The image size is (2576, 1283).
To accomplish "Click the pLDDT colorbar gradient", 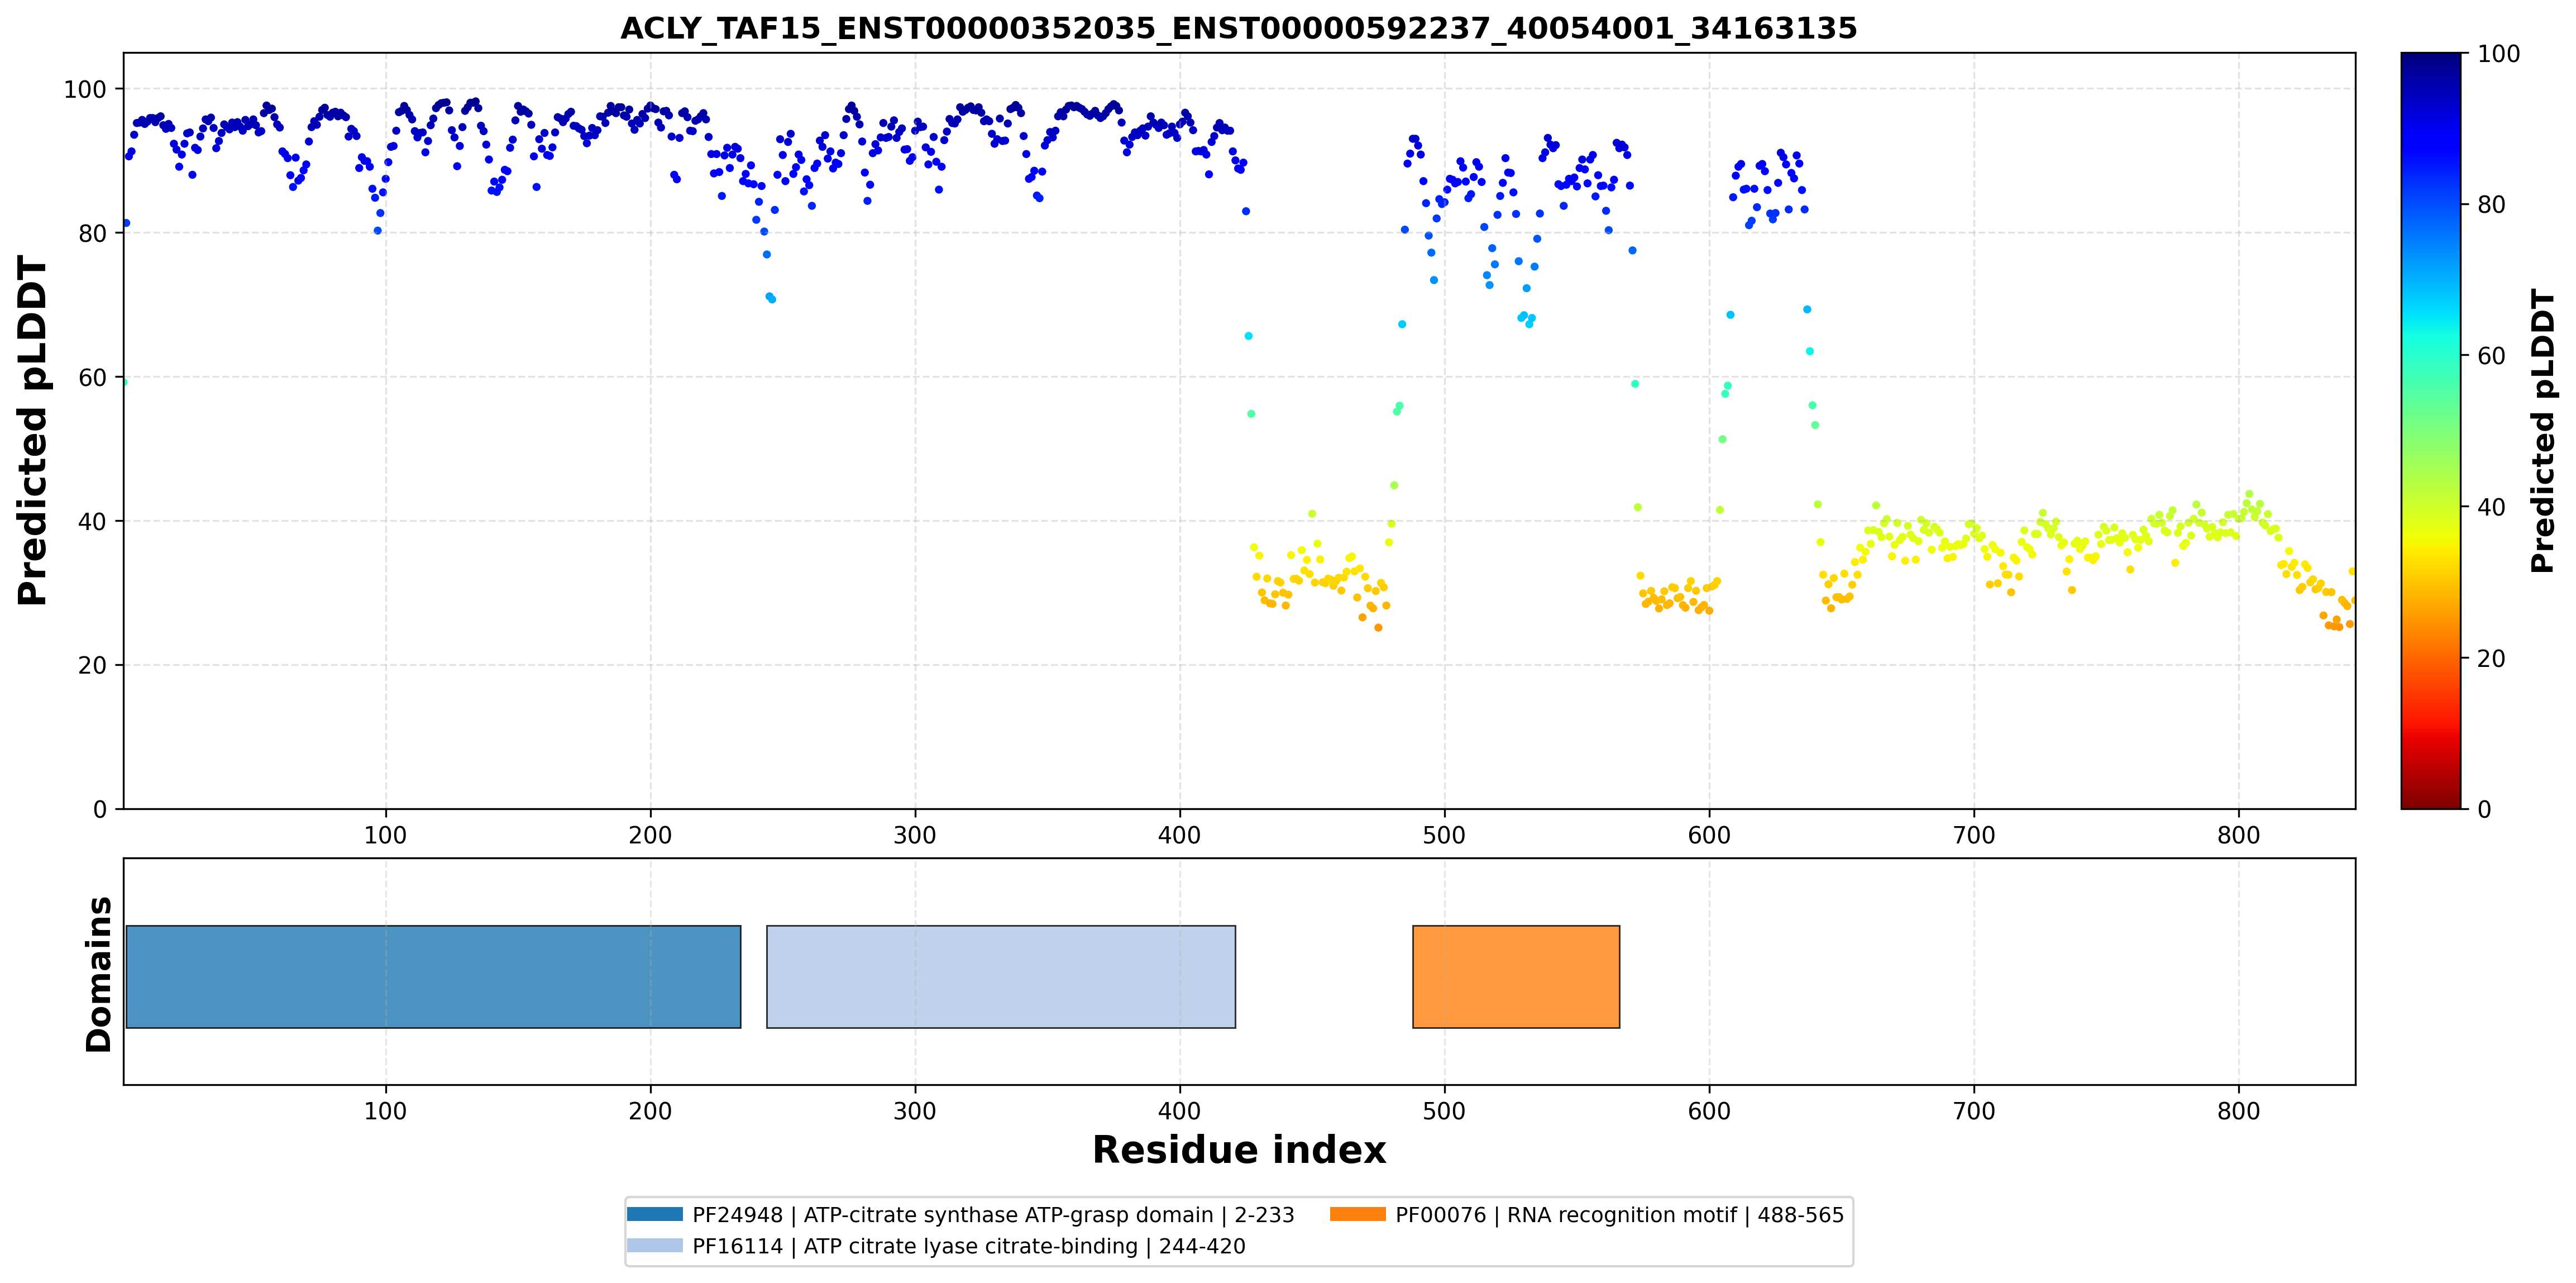I will 2430,430.
